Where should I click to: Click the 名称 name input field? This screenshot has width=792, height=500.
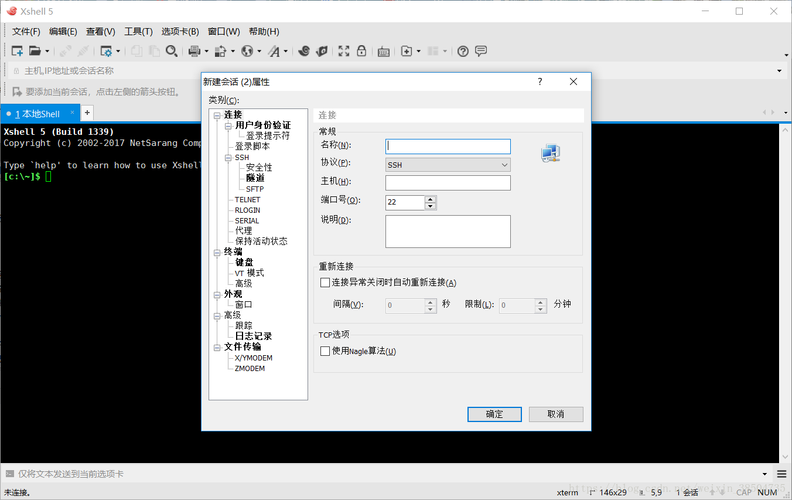click(448, 146)
